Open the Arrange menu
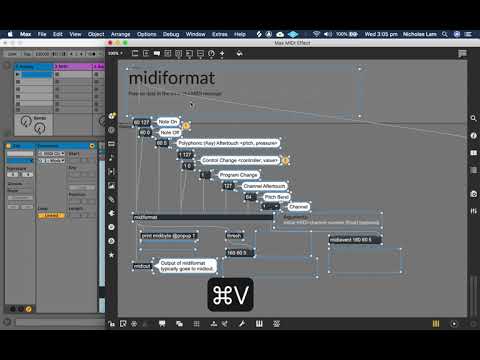 coord(121,34)
